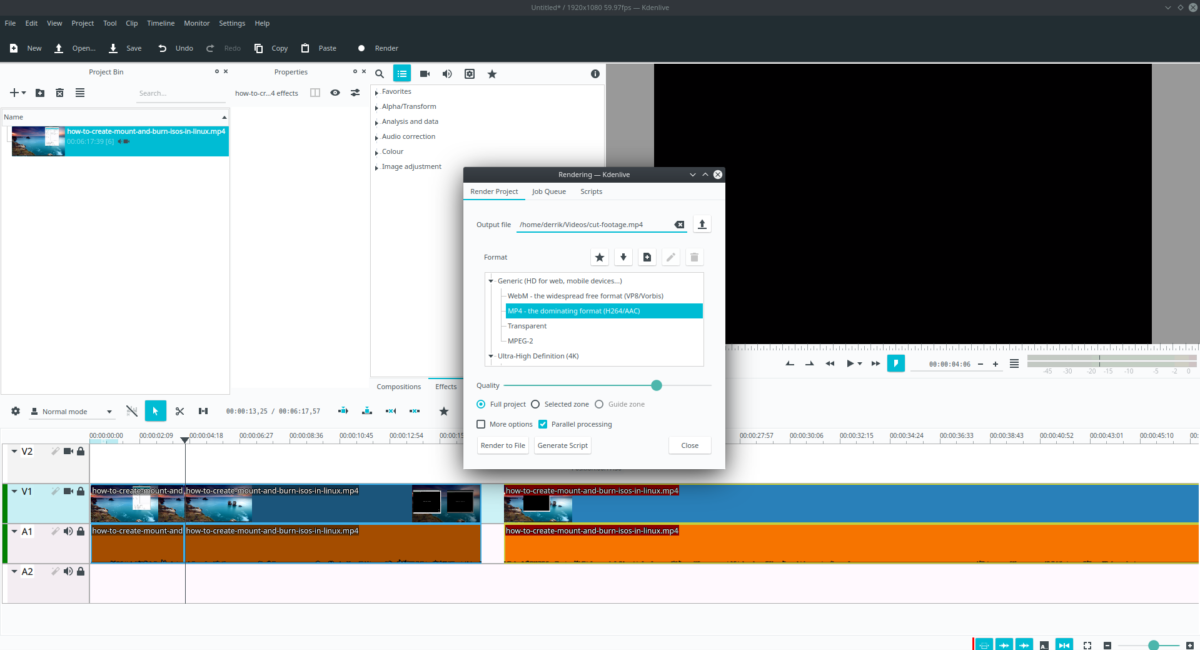
Task: Show favorite effects via the star icon
Action: pos(492,74)
